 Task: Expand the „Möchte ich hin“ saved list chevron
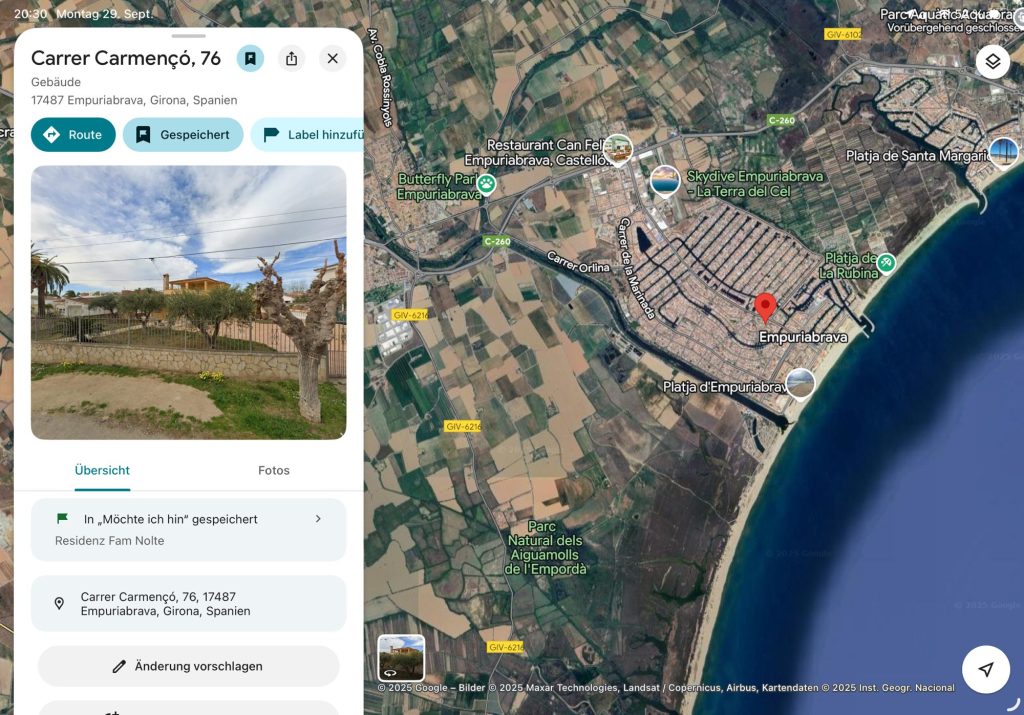pyautogui.click(x=318, y=519)
